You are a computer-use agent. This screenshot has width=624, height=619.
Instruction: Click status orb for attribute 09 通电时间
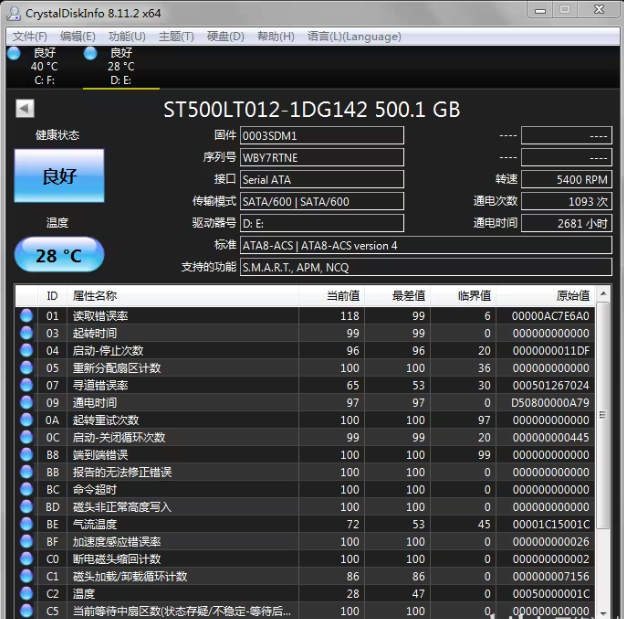click(26, 402)
